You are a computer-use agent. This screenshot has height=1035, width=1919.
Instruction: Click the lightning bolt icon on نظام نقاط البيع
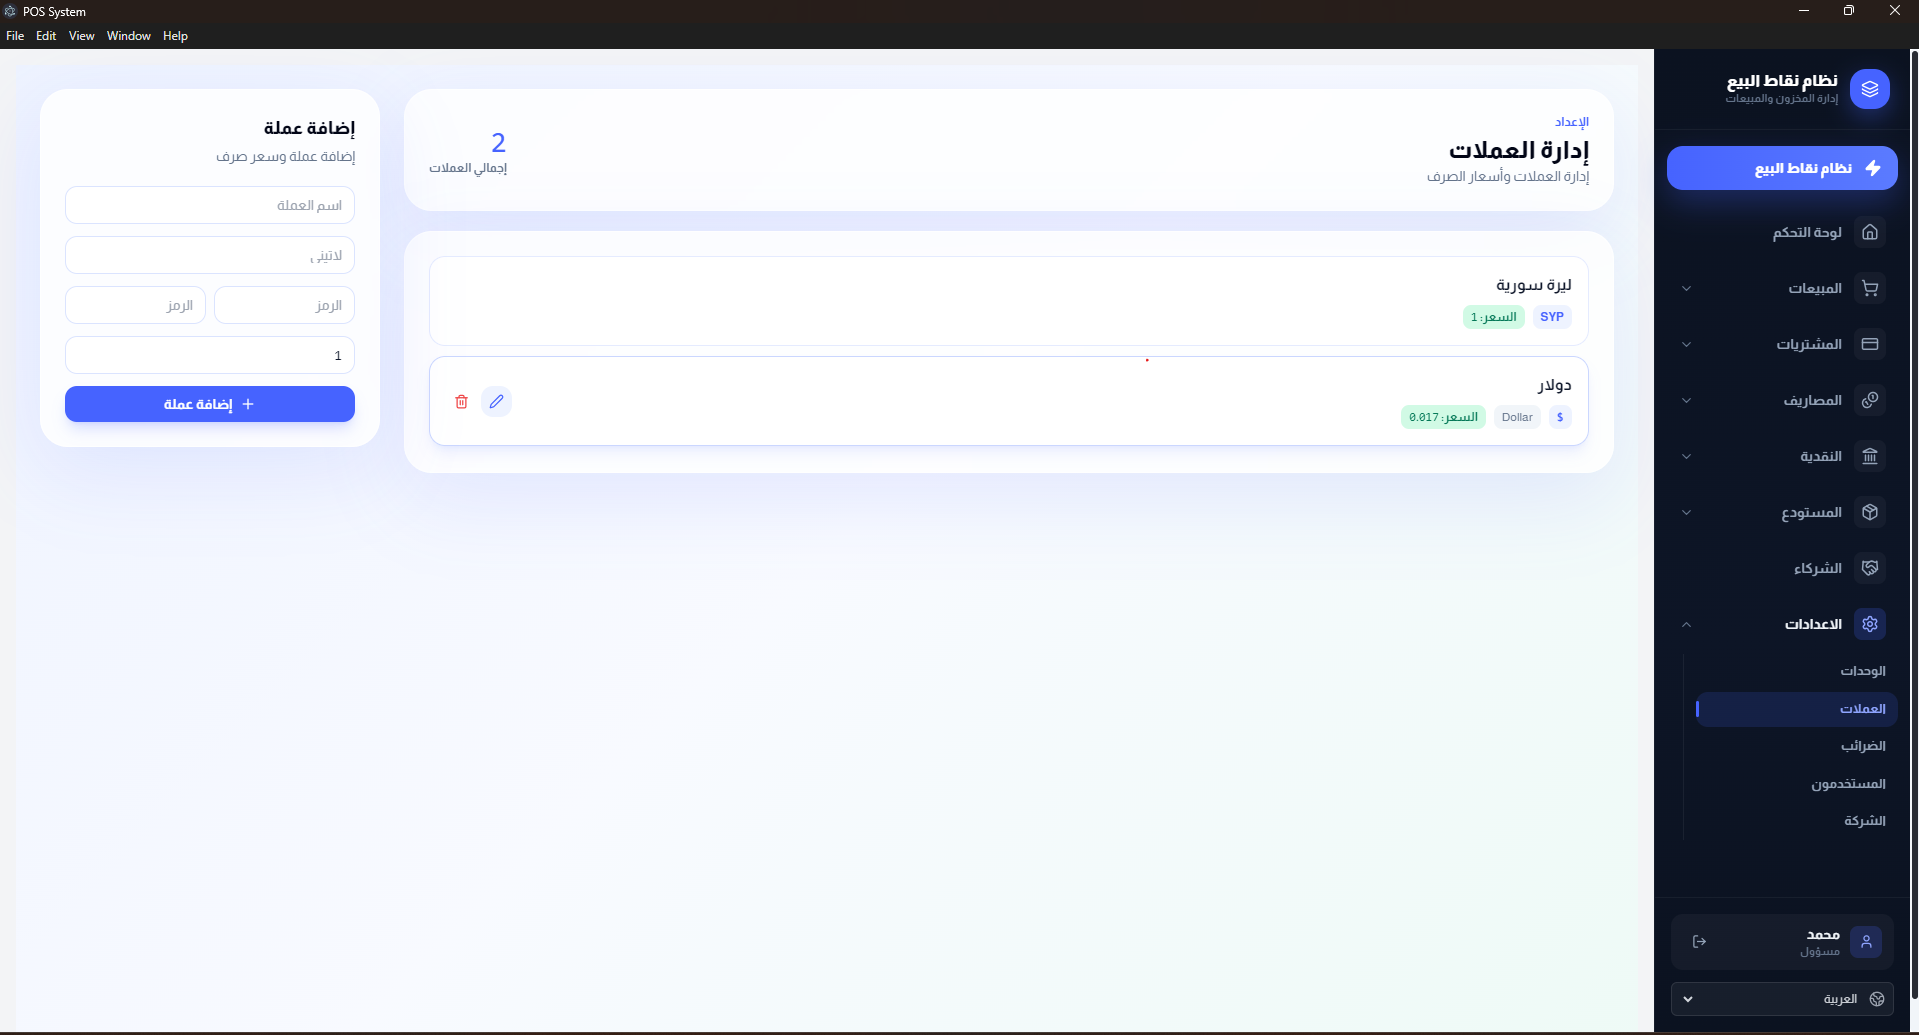[1873, 168]
